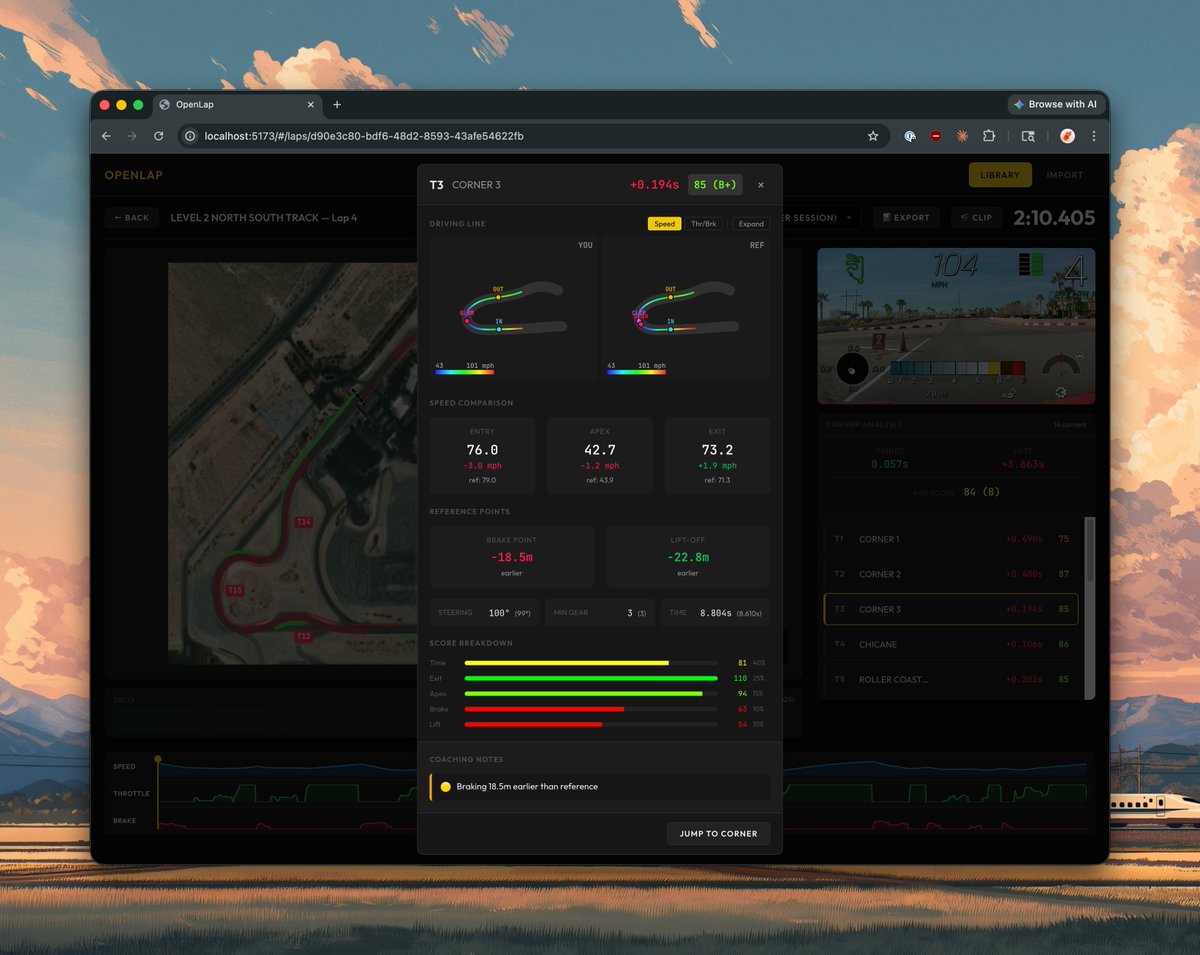This screenshot has width=1200, height=955.
Task: Select the Speed driving line mode
Action: [664, 224]
